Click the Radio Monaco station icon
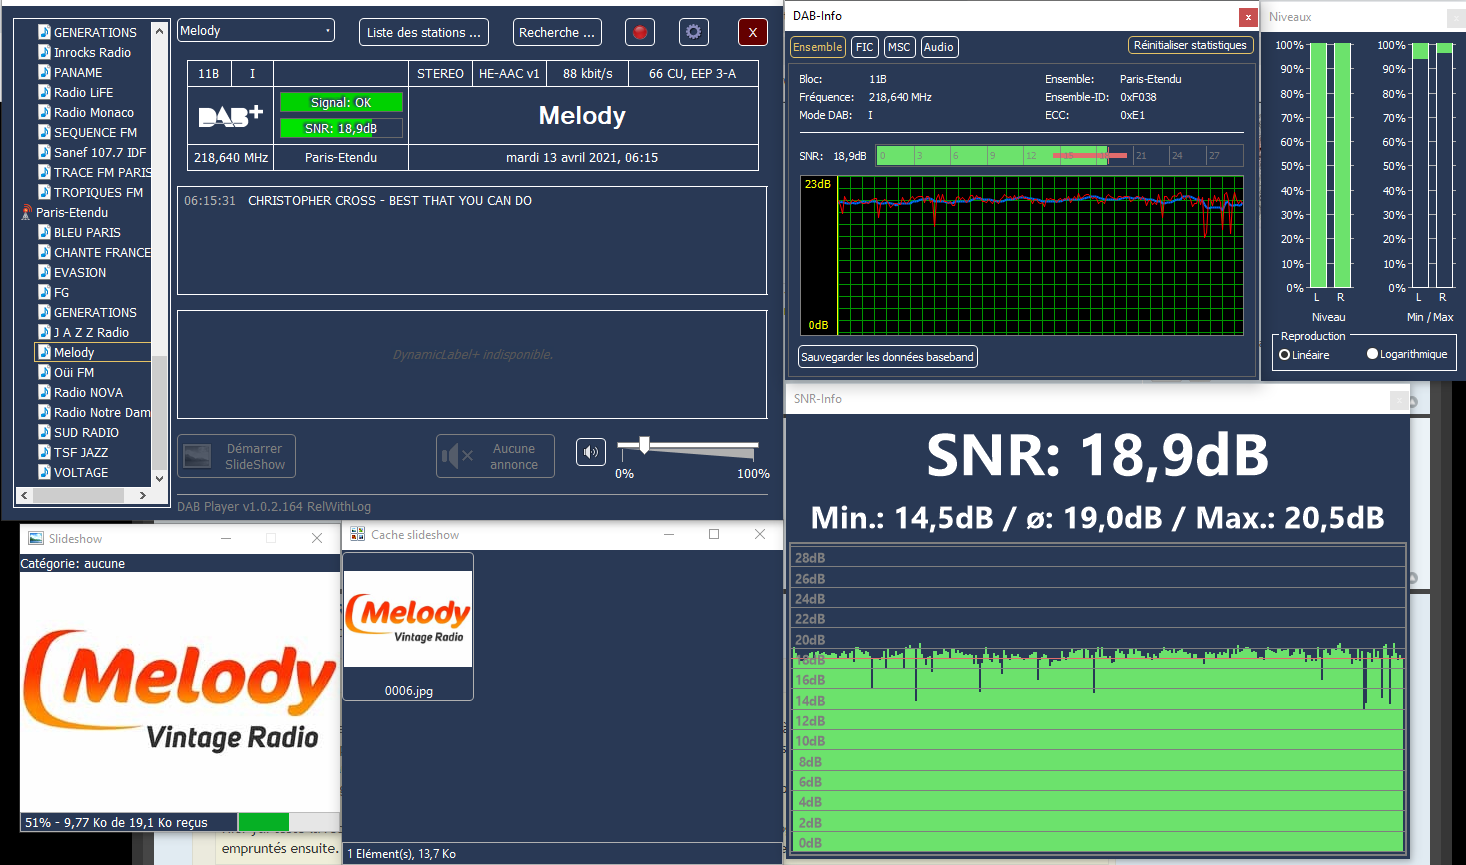1466x865 pixels. click(44, 112)
